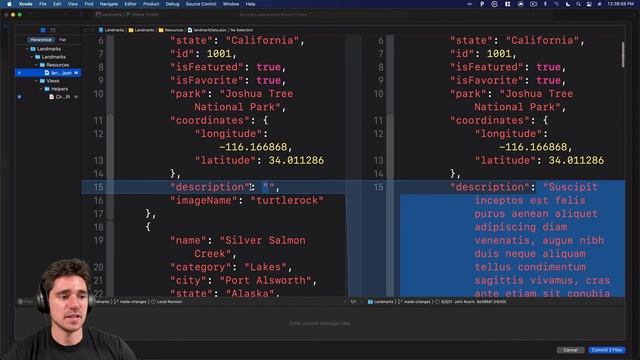Select the folder view icon beside it
The height and width of the screenshot is (360, 640).
[x=53, y=30]
